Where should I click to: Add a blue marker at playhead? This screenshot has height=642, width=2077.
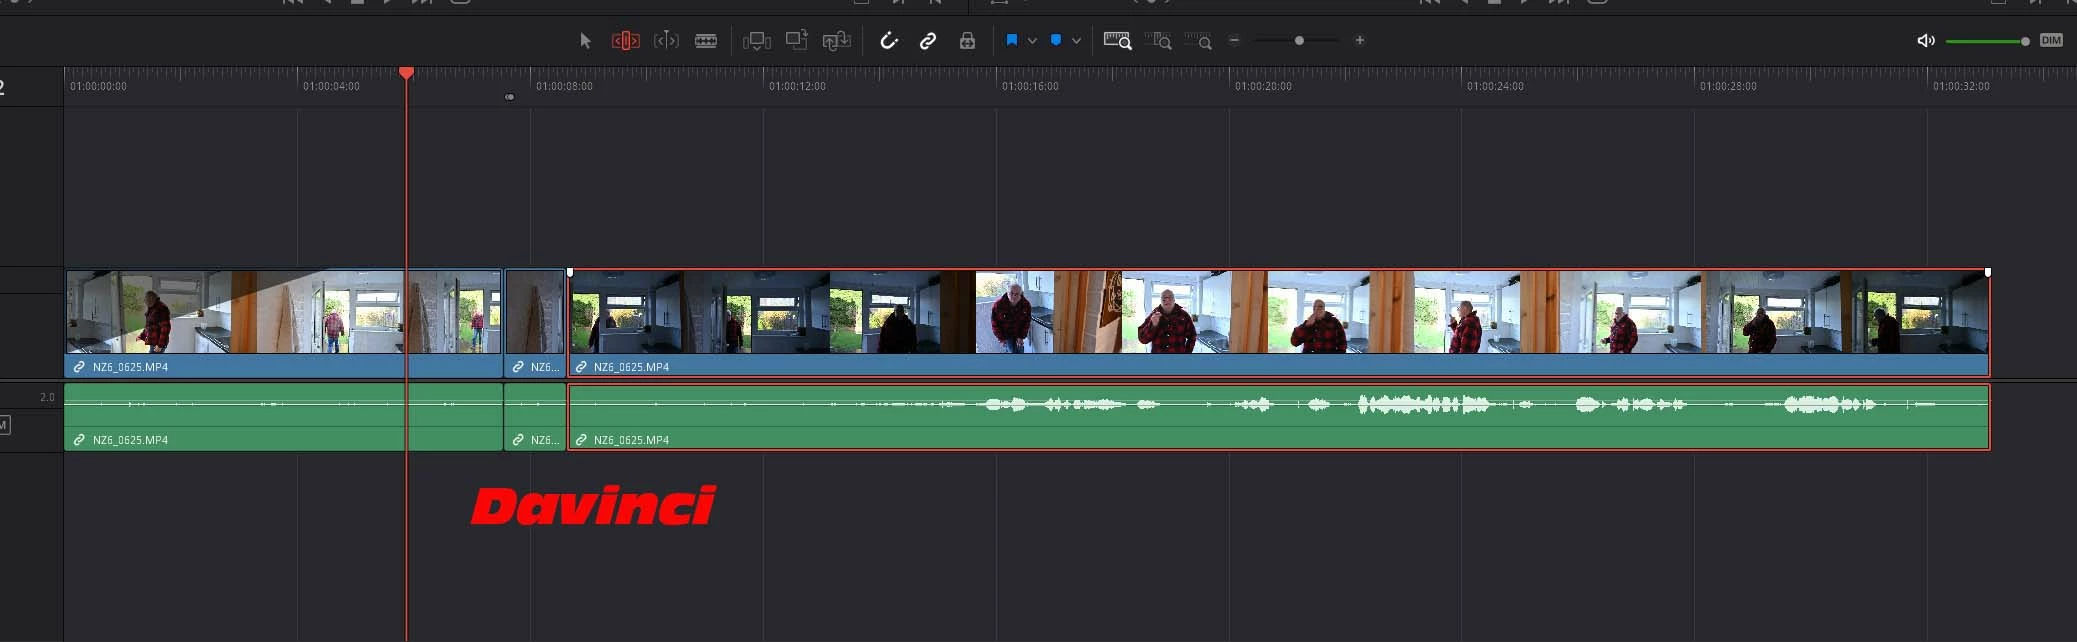pyautogui.click(x=1056, y=40)
